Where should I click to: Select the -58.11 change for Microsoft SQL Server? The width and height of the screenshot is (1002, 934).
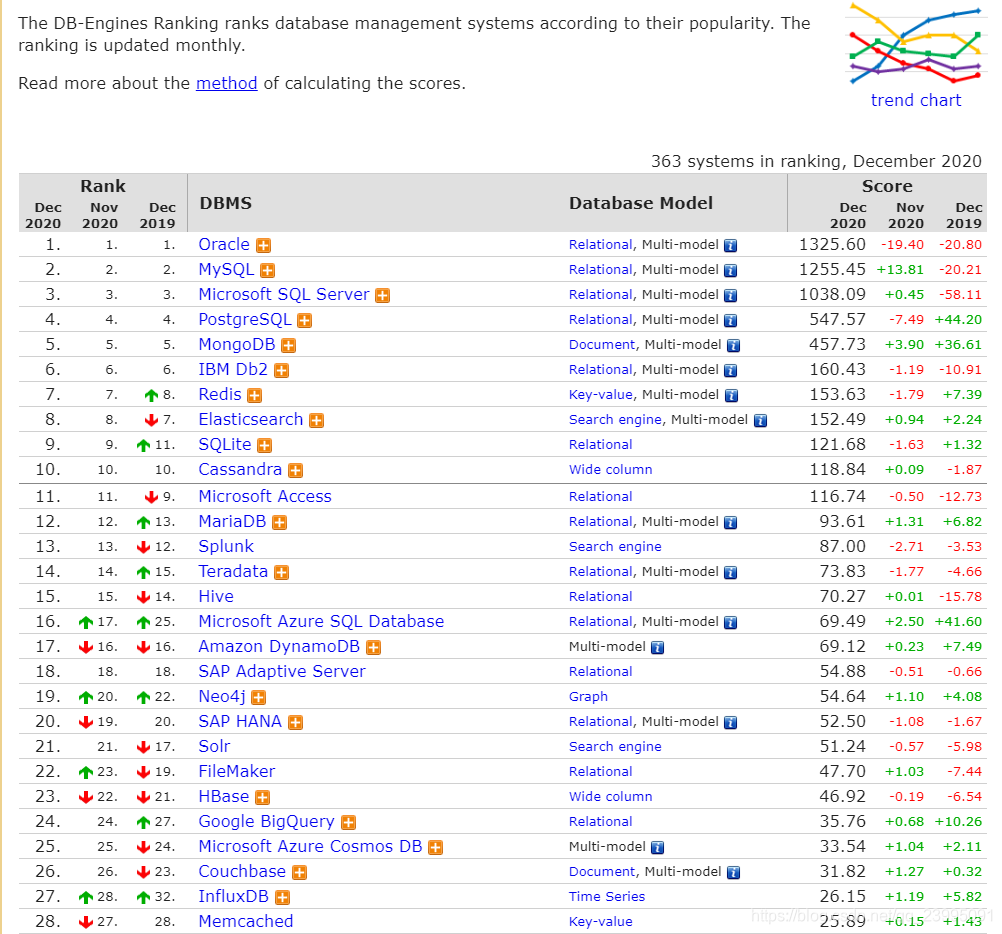[x=960, y=295]
